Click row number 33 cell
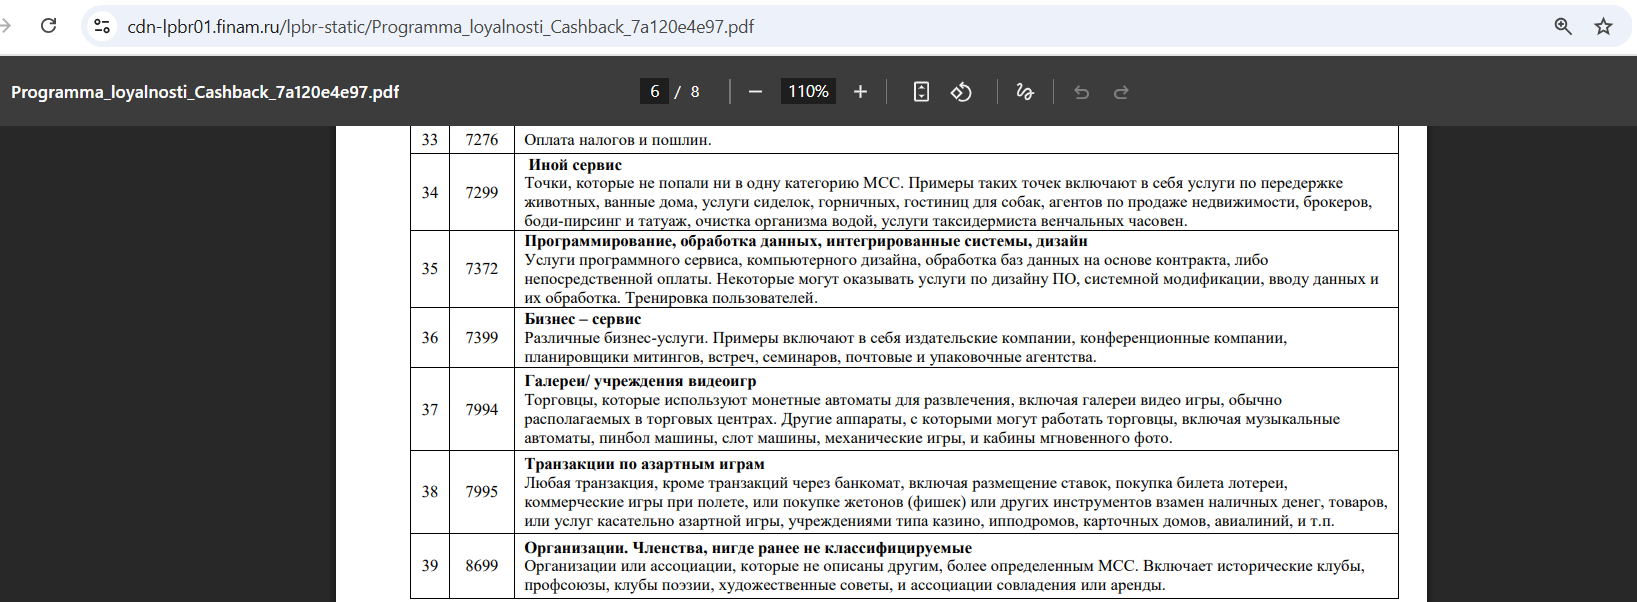This screenshot has height=602, width=1637. coord(430,140)
